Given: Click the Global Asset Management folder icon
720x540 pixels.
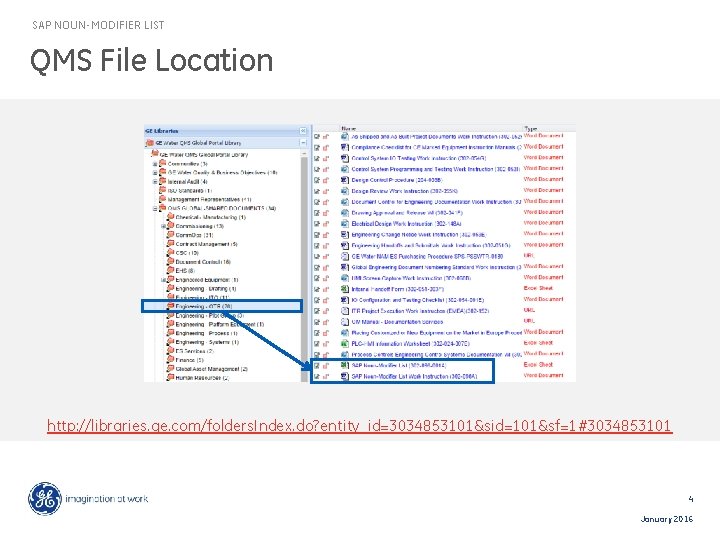Looking at the screenshot, I should pyautogui.click(x=170, y=368).
